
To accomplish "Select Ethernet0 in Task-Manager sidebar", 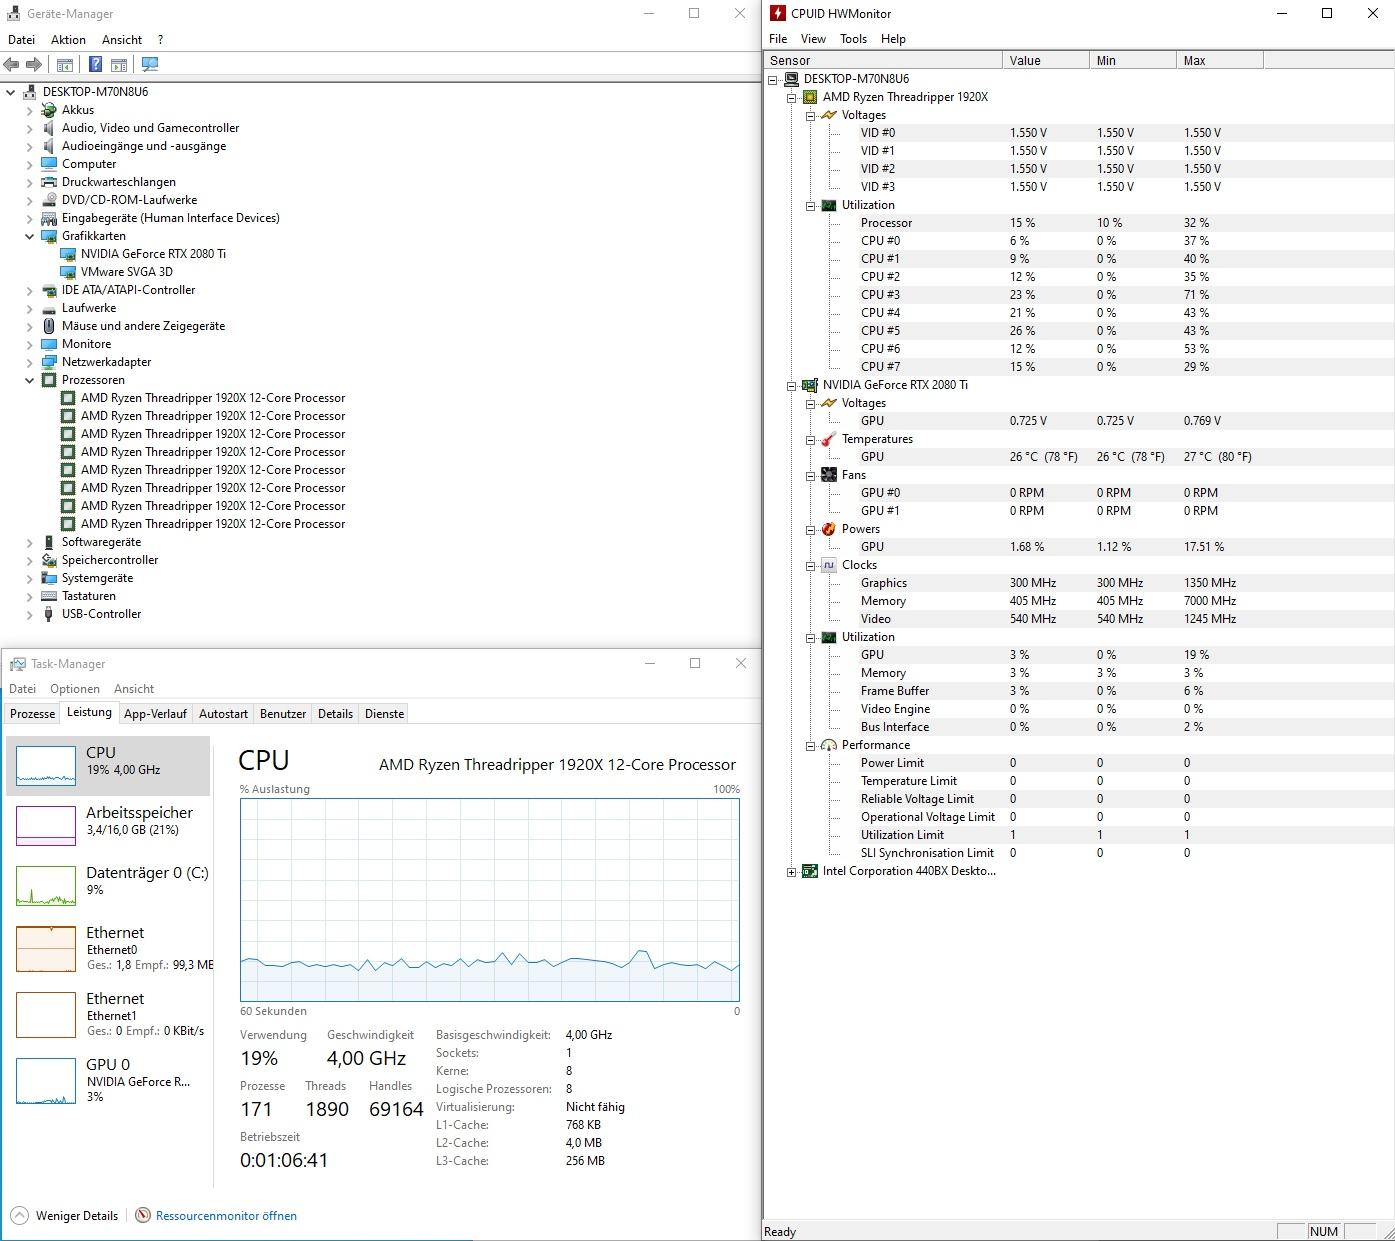I will coord(108,948).
